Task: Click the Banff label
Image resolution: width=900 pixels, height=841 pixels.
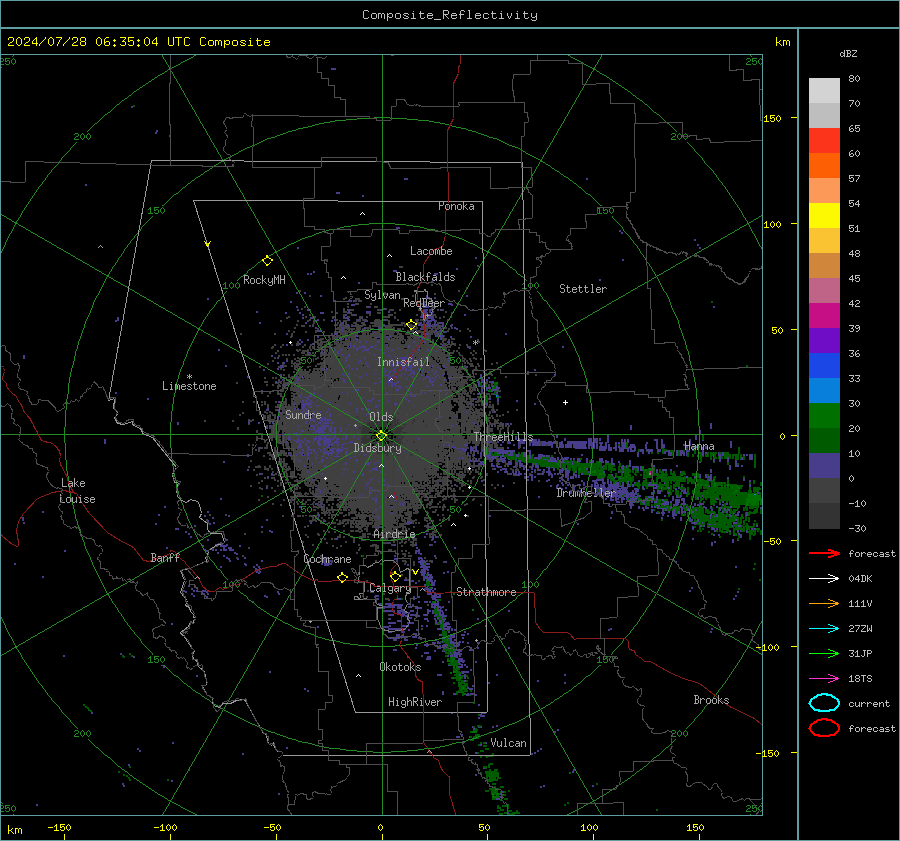Action: (165, 557)
